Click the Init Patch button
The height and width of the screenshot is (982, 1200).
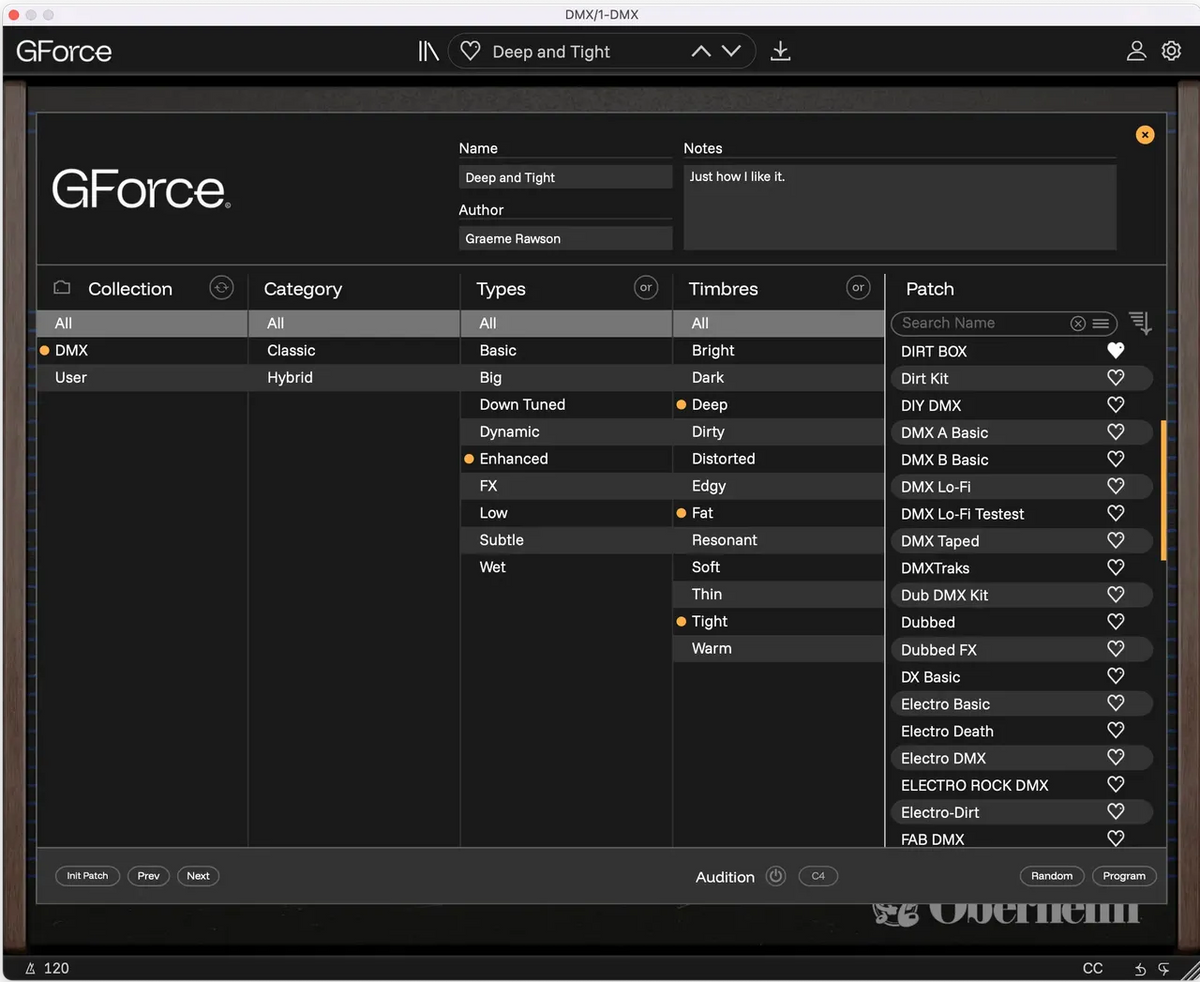click(x=88, y=876)
